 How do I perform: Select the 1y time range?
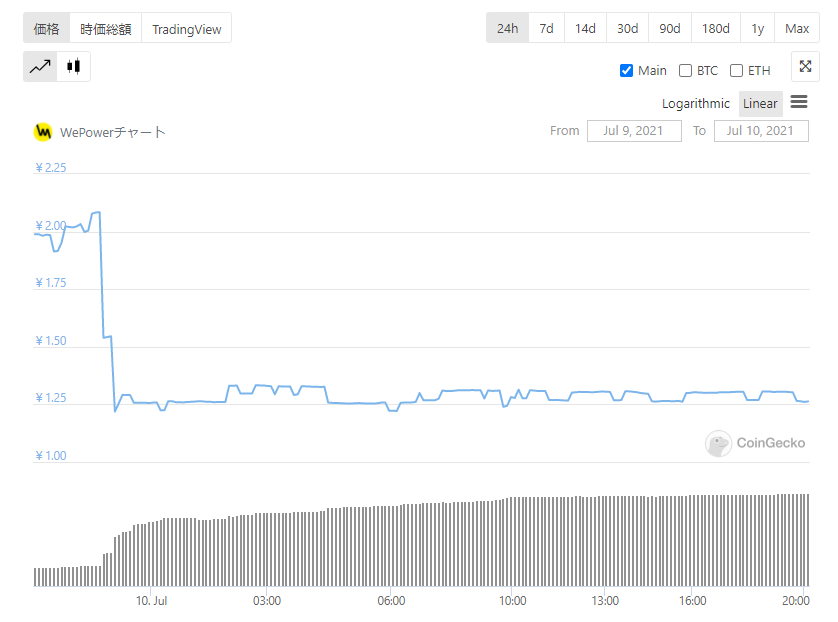757,28
